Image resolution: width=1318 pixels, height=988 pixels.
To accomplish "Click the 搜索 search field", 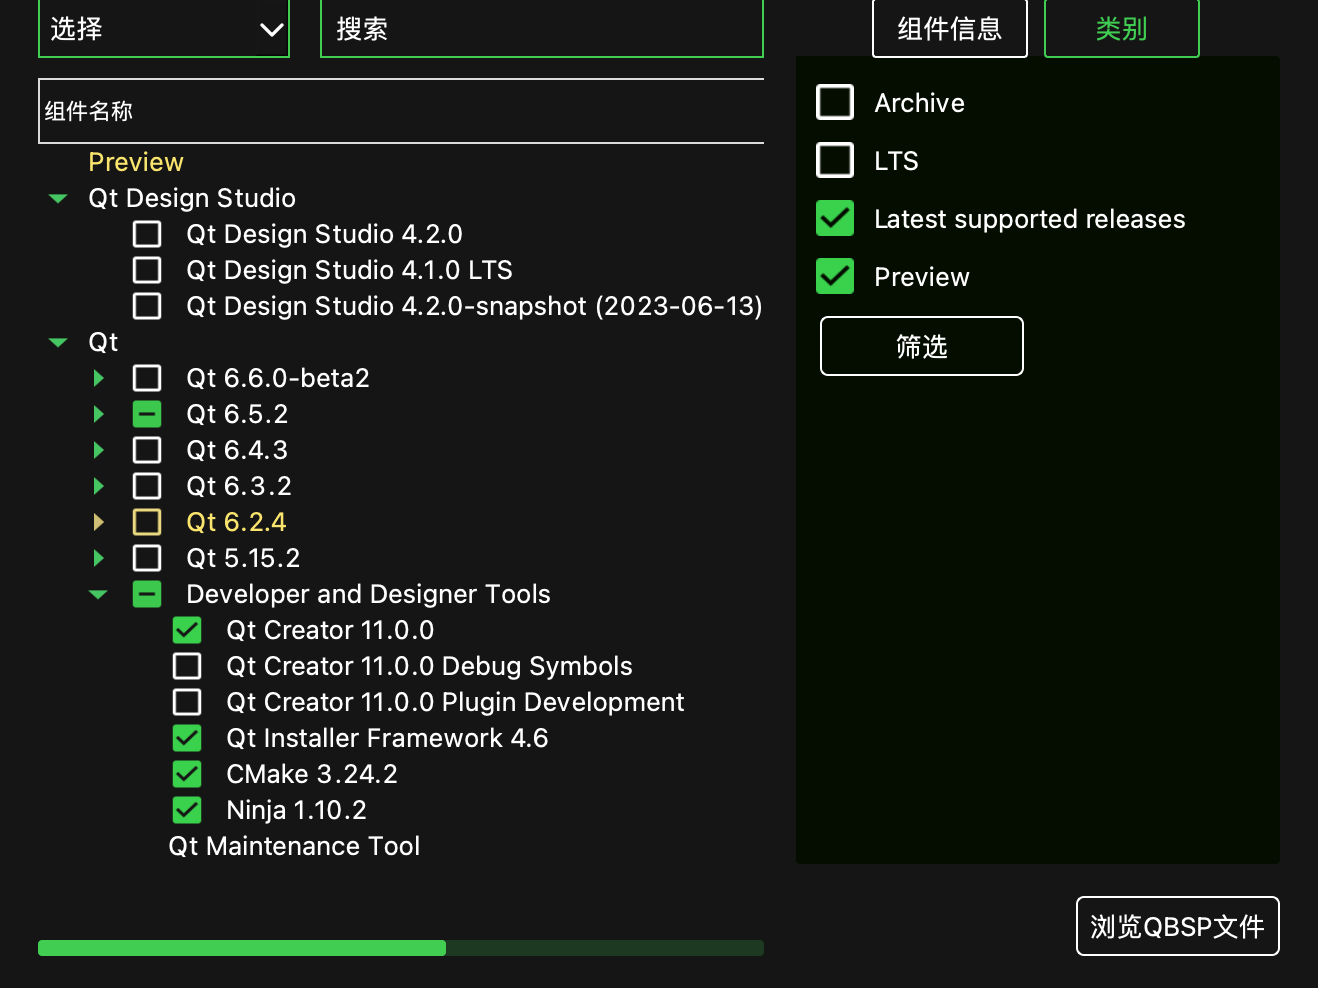I will (542, 28).
